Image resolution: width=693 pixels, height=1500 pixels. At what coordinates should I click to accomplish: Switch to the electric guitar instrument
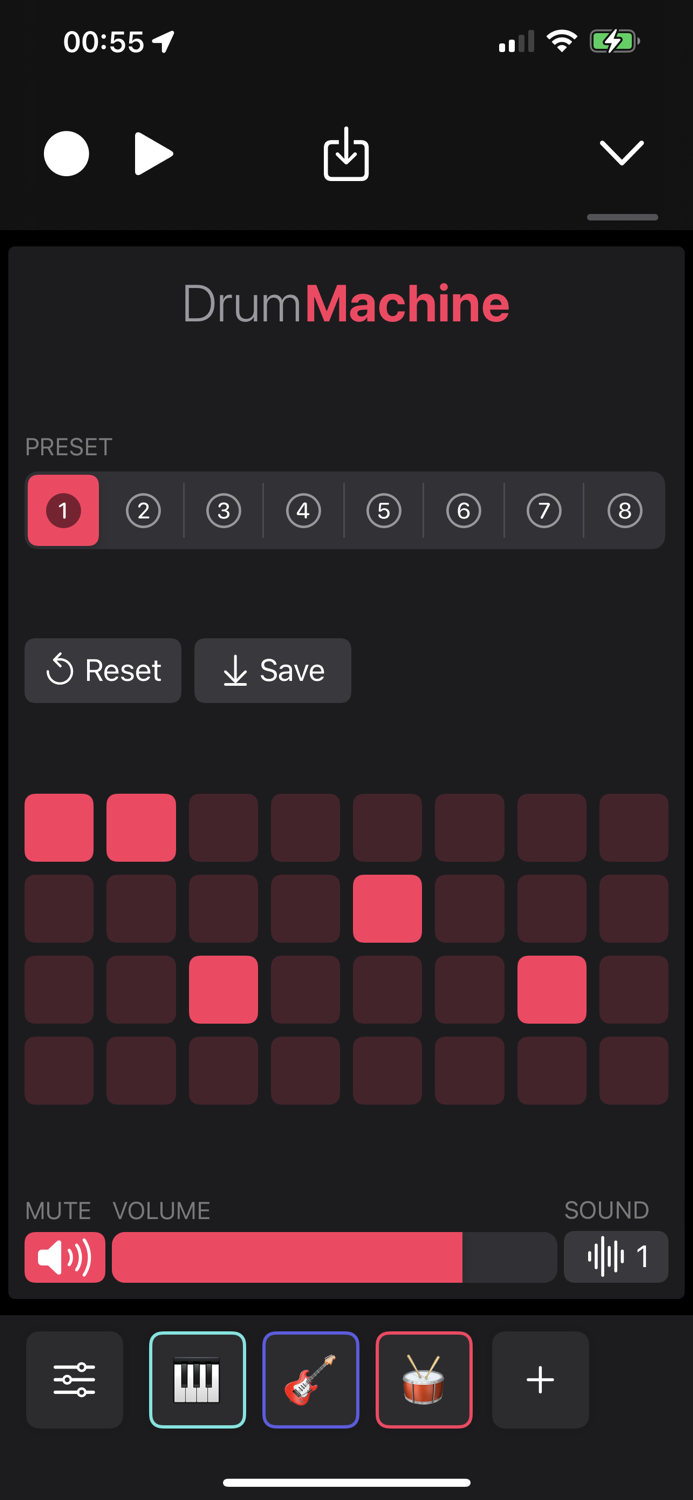310,1380
